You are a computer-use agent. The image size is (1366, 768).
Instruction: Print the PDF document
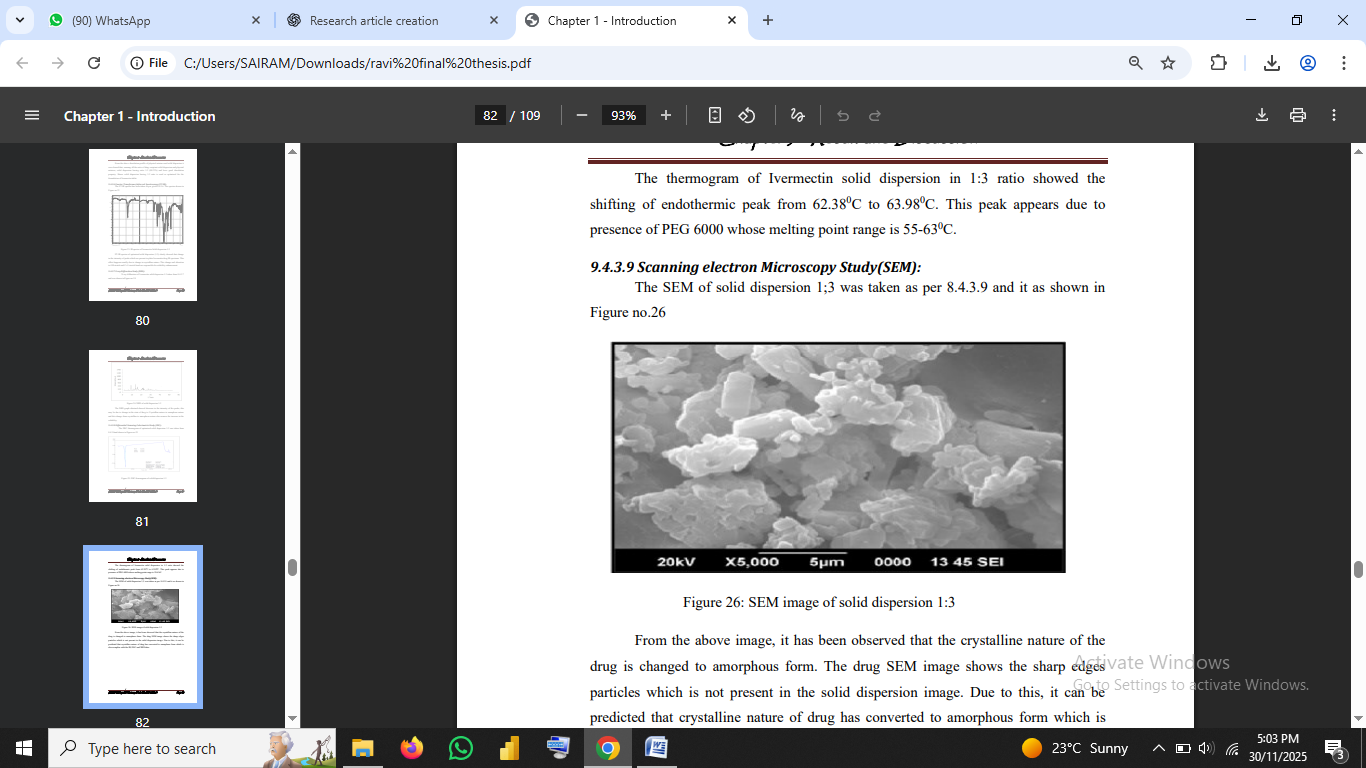[1298, 116]
